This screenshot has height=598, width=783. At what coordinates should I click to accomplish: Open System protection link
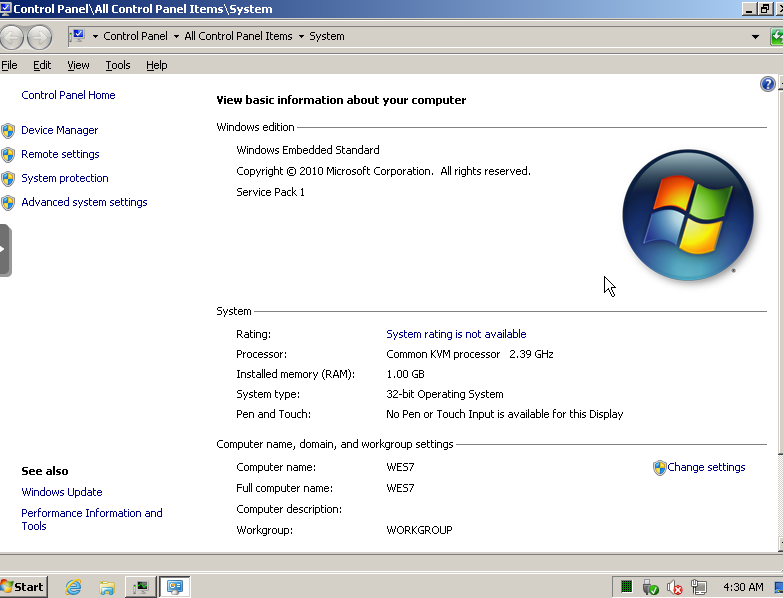[64, 178]
